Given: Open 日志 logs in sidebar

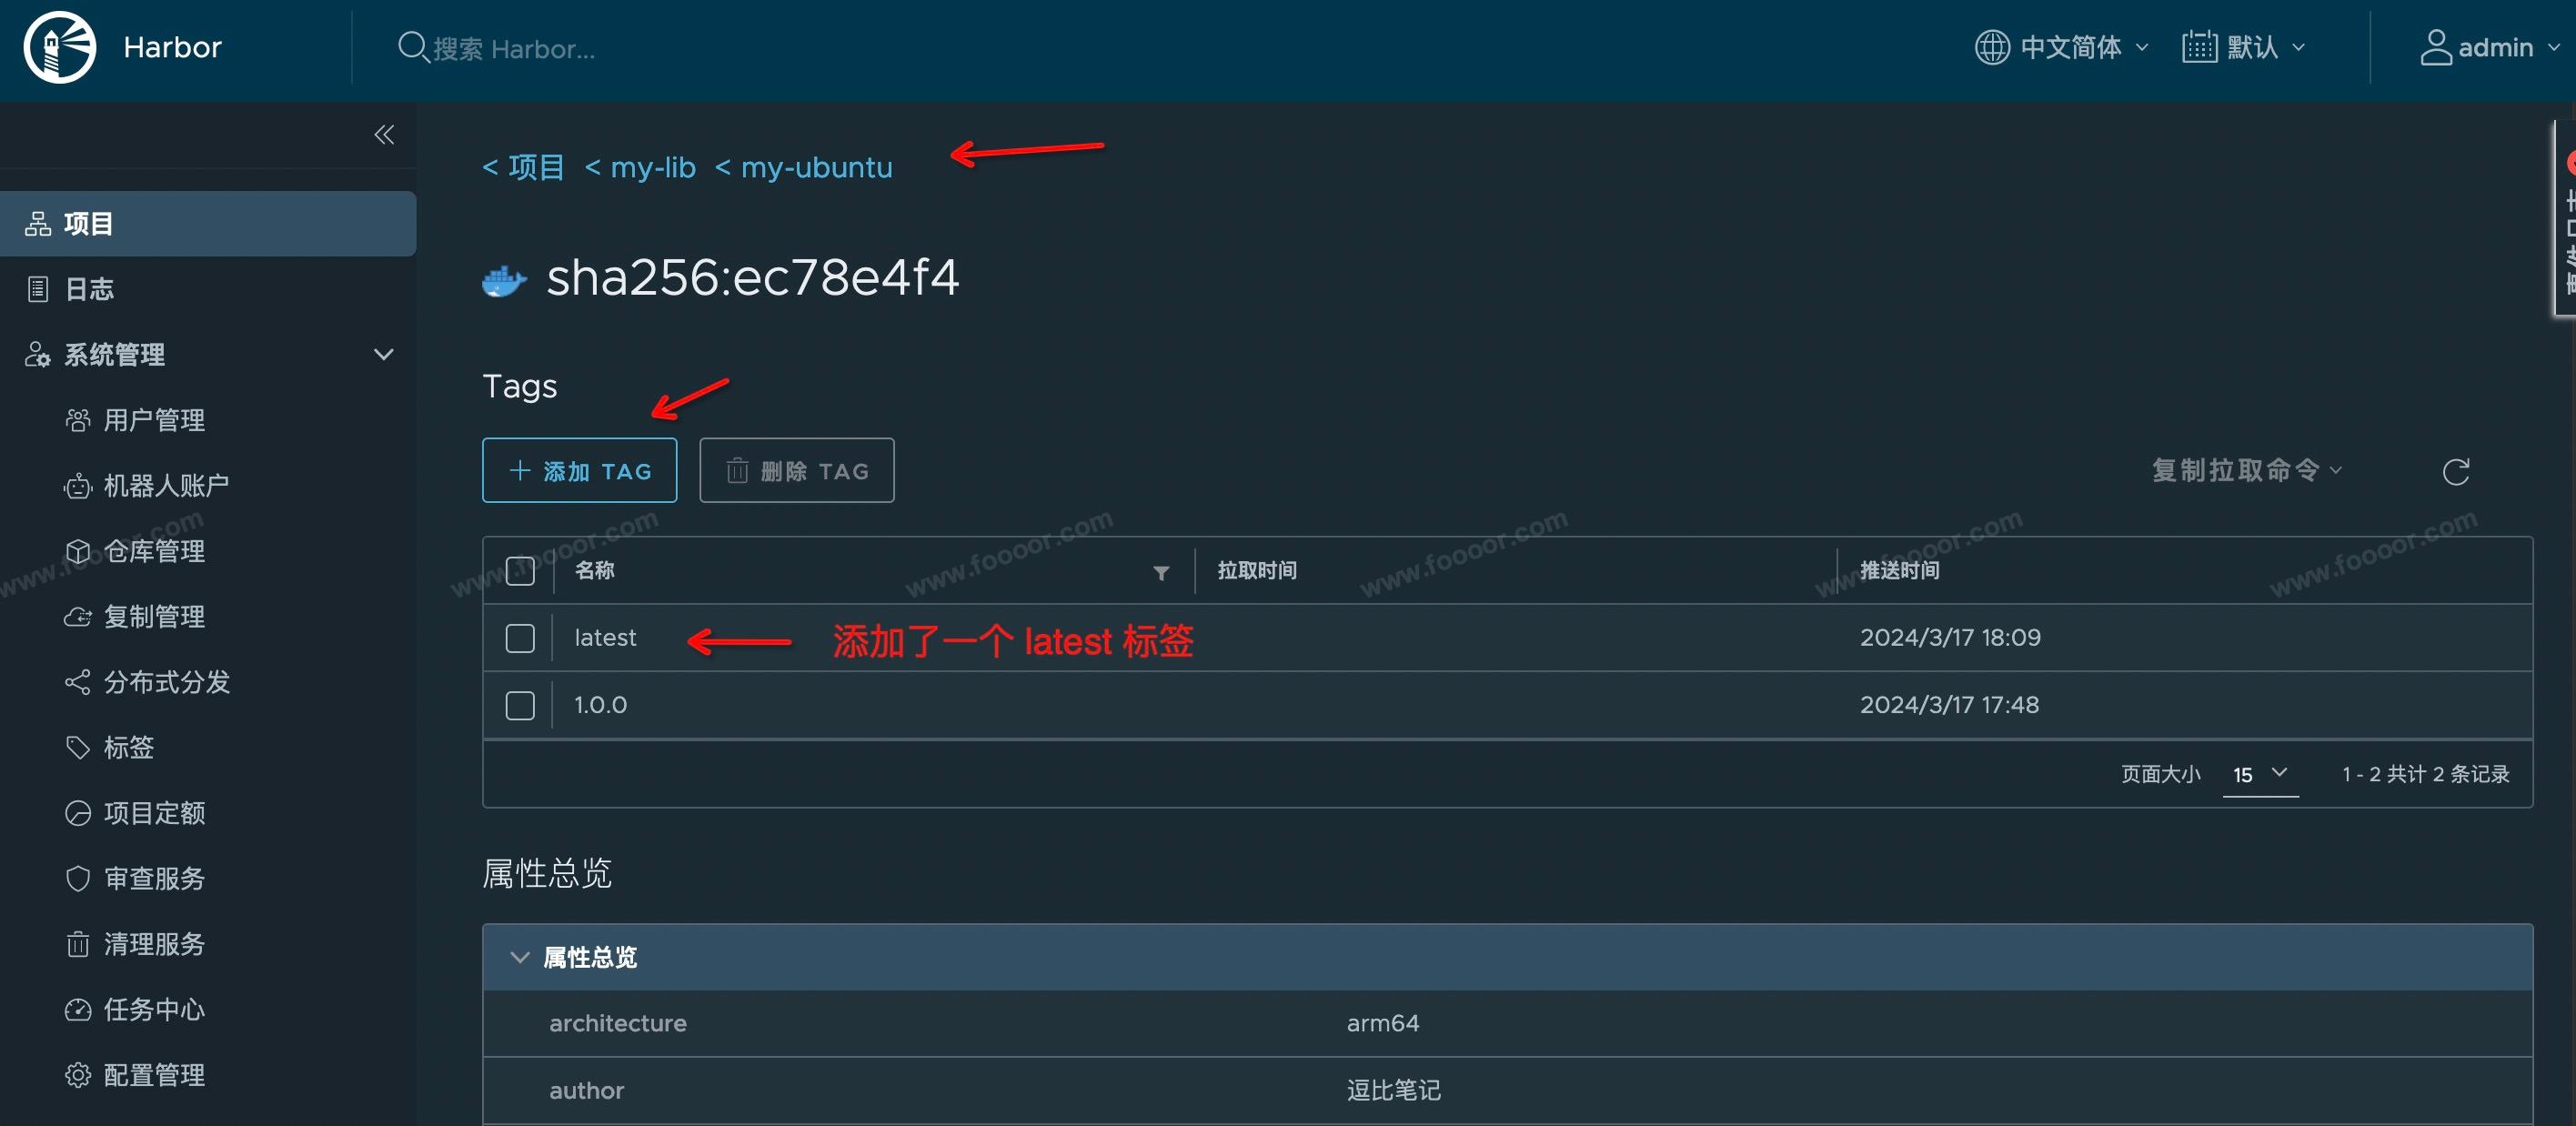Looking at the screenshot, I should click(89, 289).
